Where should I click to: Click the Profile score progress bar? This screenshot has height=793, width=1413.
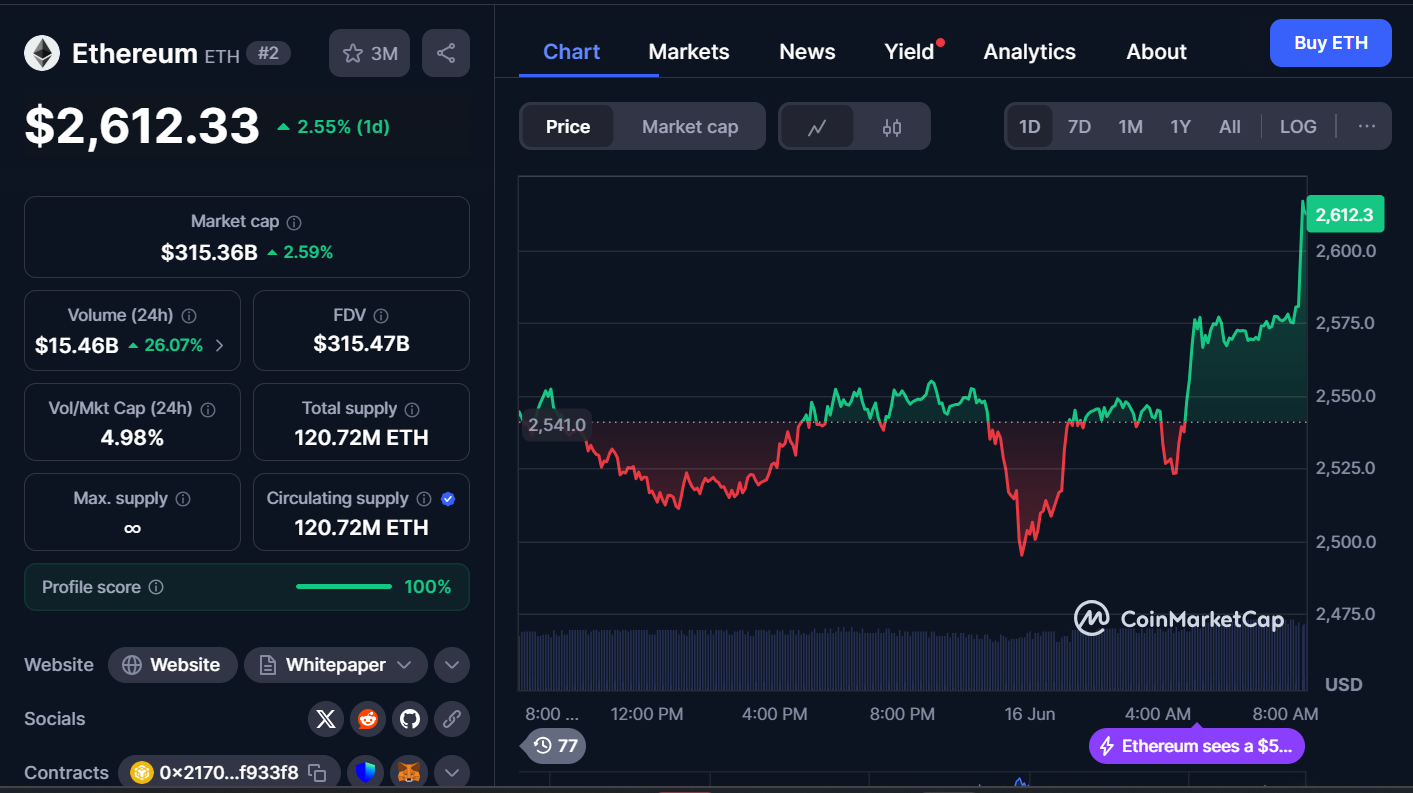coord(344,587)
